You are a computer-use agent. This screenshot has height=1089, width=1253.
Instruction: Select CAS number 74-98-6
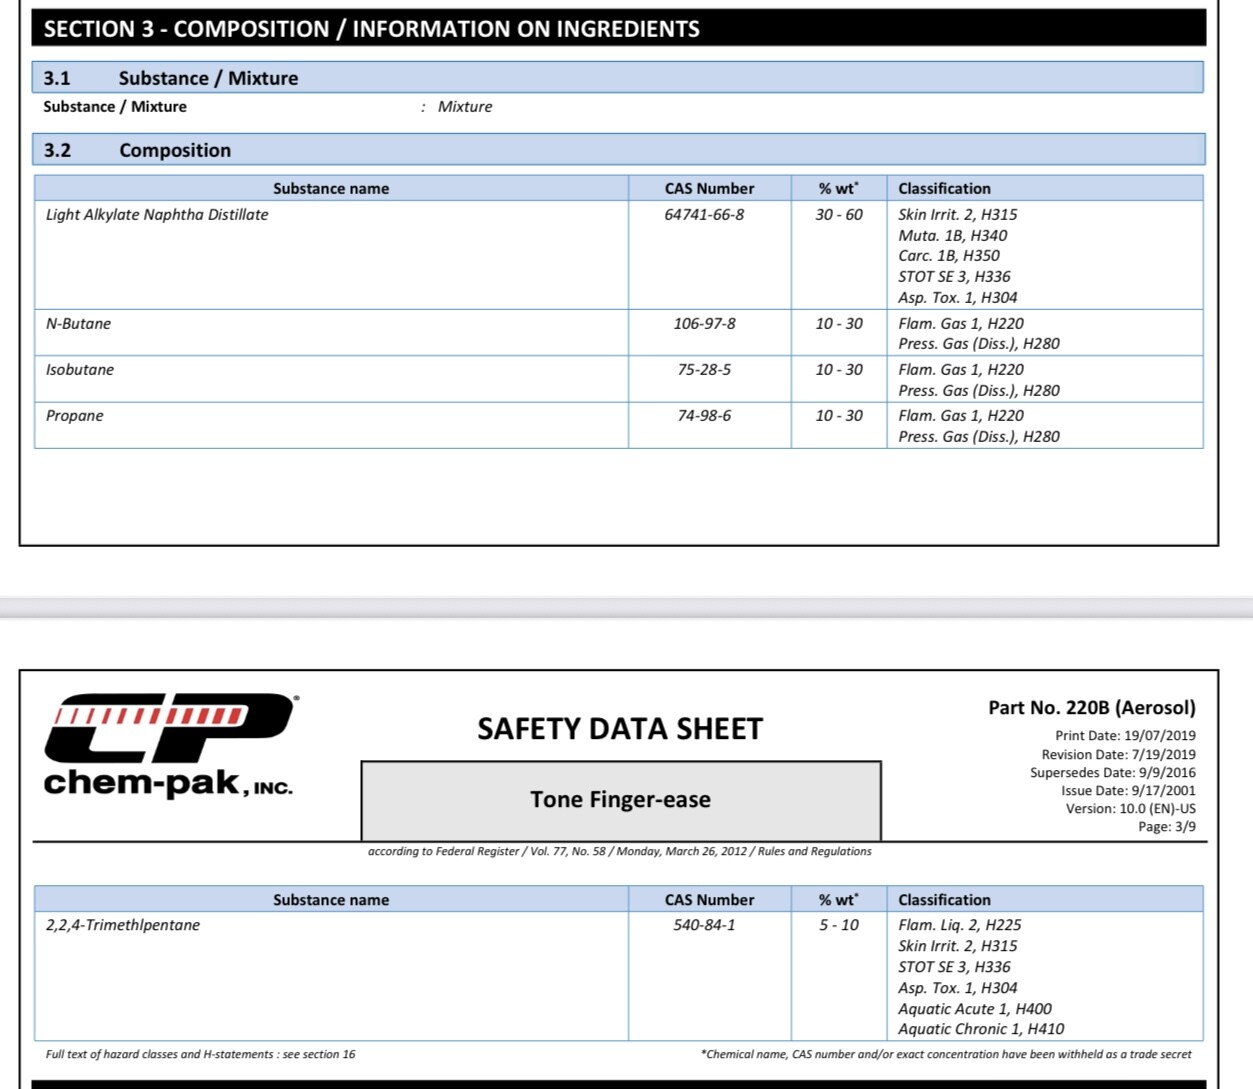pyautogui.click(x=704, y=416)
